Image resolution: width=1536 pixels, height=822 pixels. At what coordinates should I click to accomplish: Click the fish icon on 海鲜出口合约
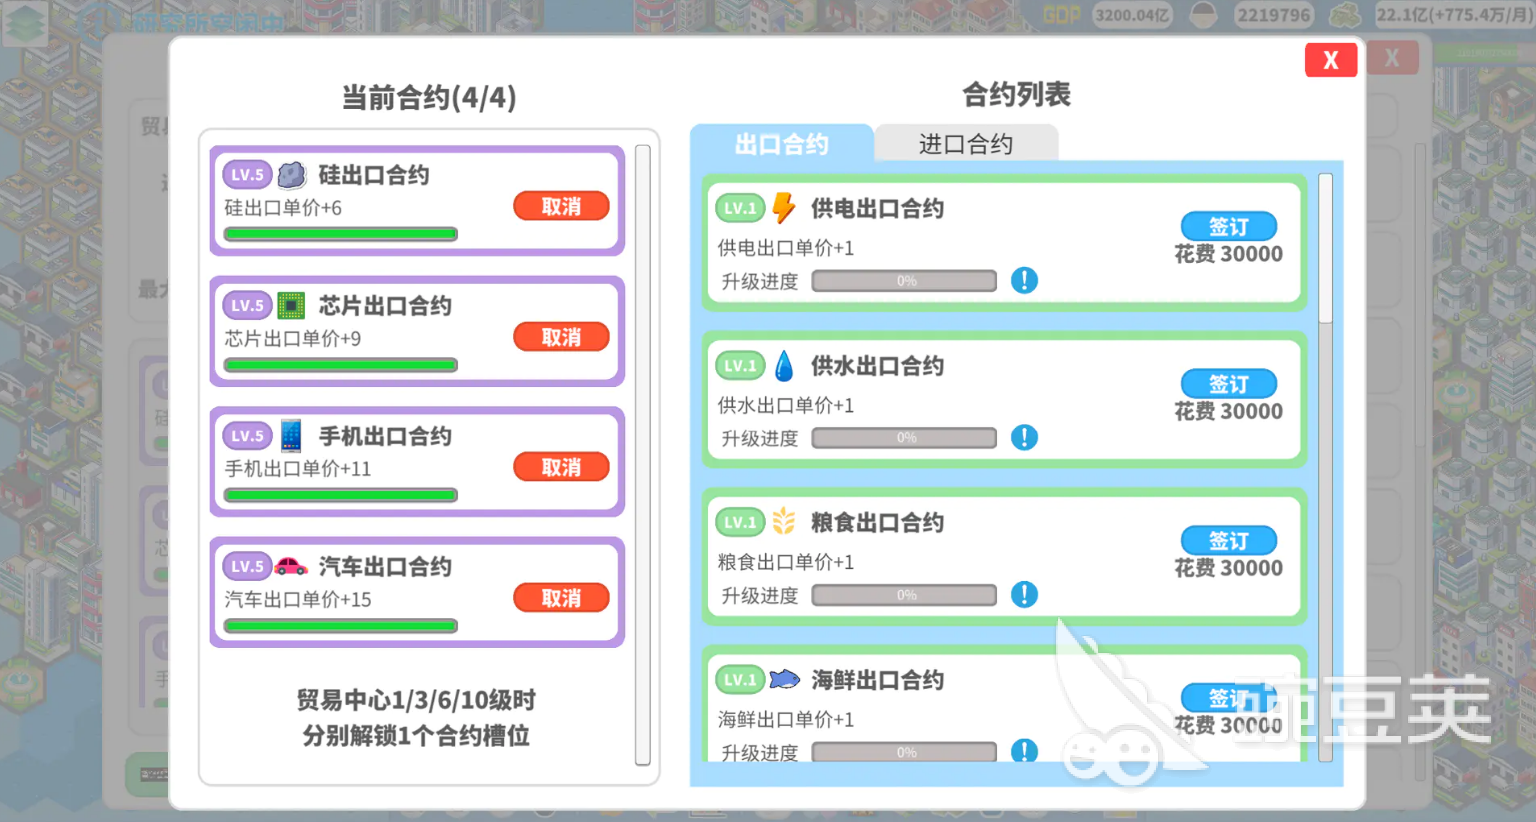click(x=784, y=679)
